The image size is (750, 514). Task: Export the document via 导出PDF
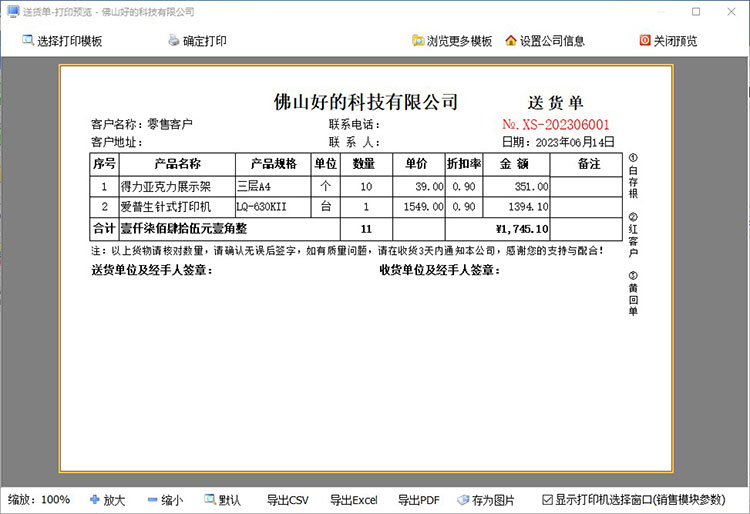[419, 500]
